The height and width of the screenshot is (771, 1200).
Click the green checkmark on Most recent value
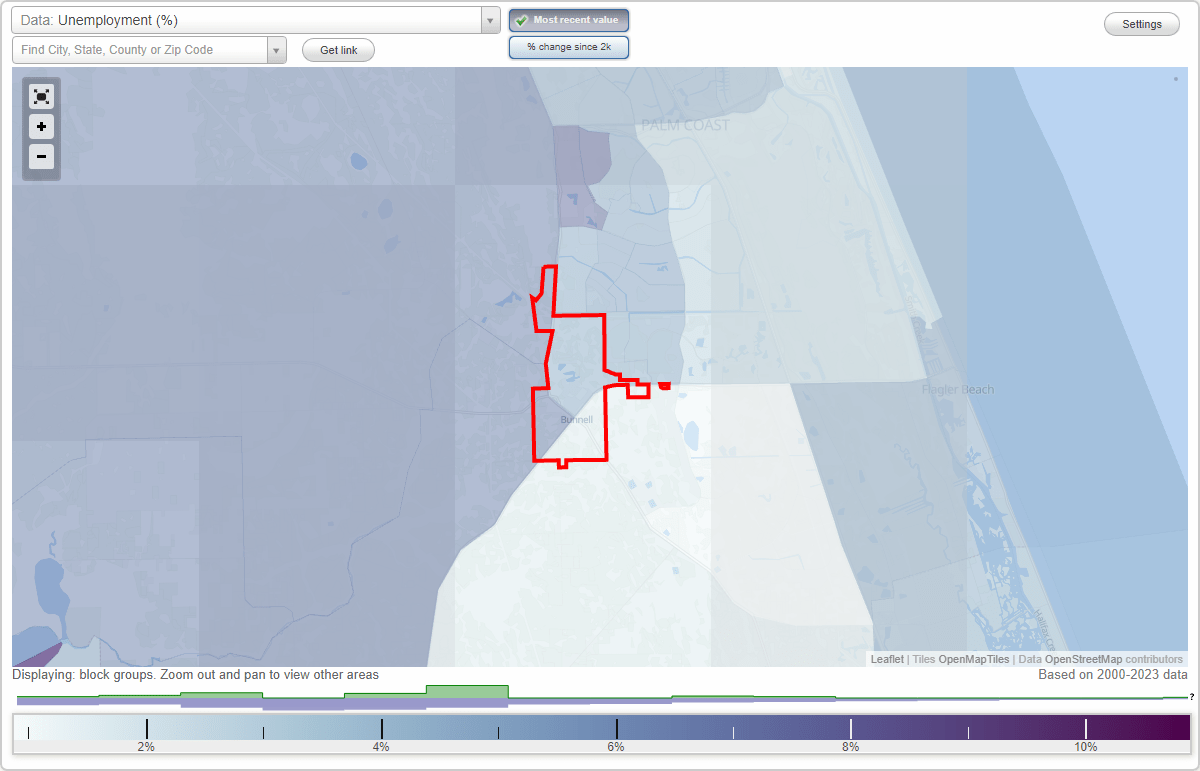tap(522, 19)
